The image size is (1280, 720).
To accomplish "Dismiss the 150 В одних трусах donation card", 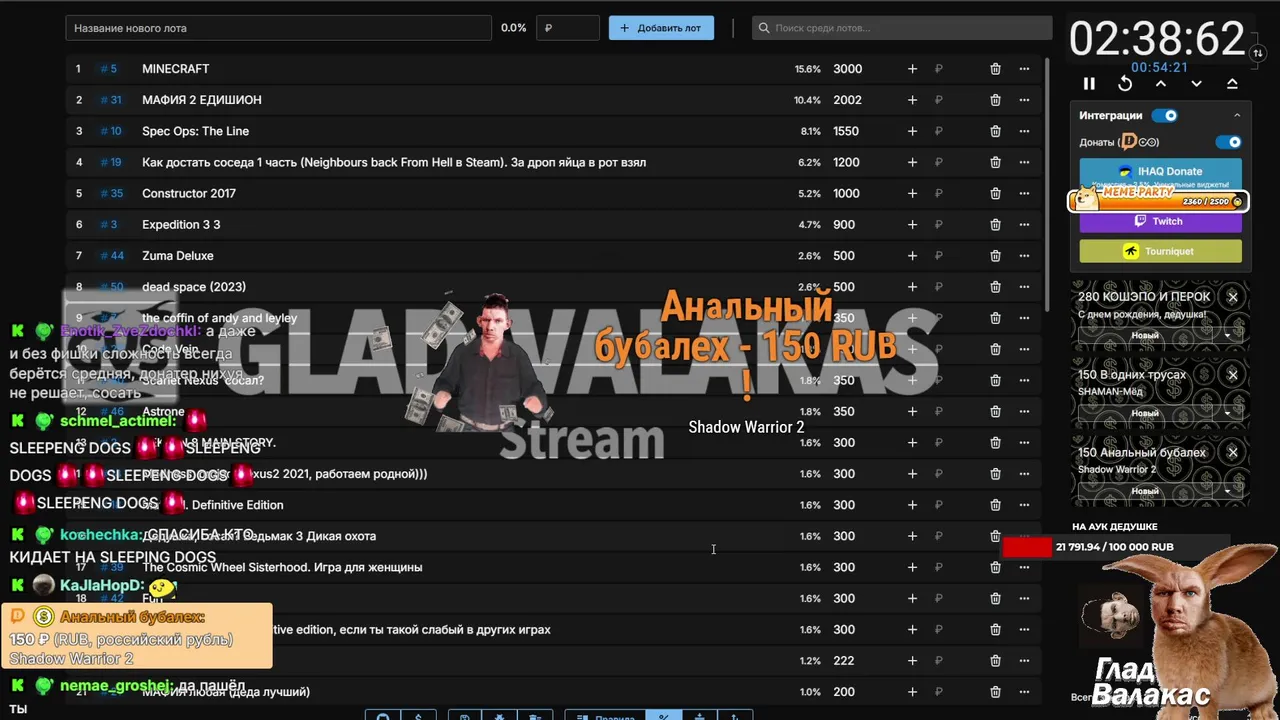I will (x=1233, y=375).
